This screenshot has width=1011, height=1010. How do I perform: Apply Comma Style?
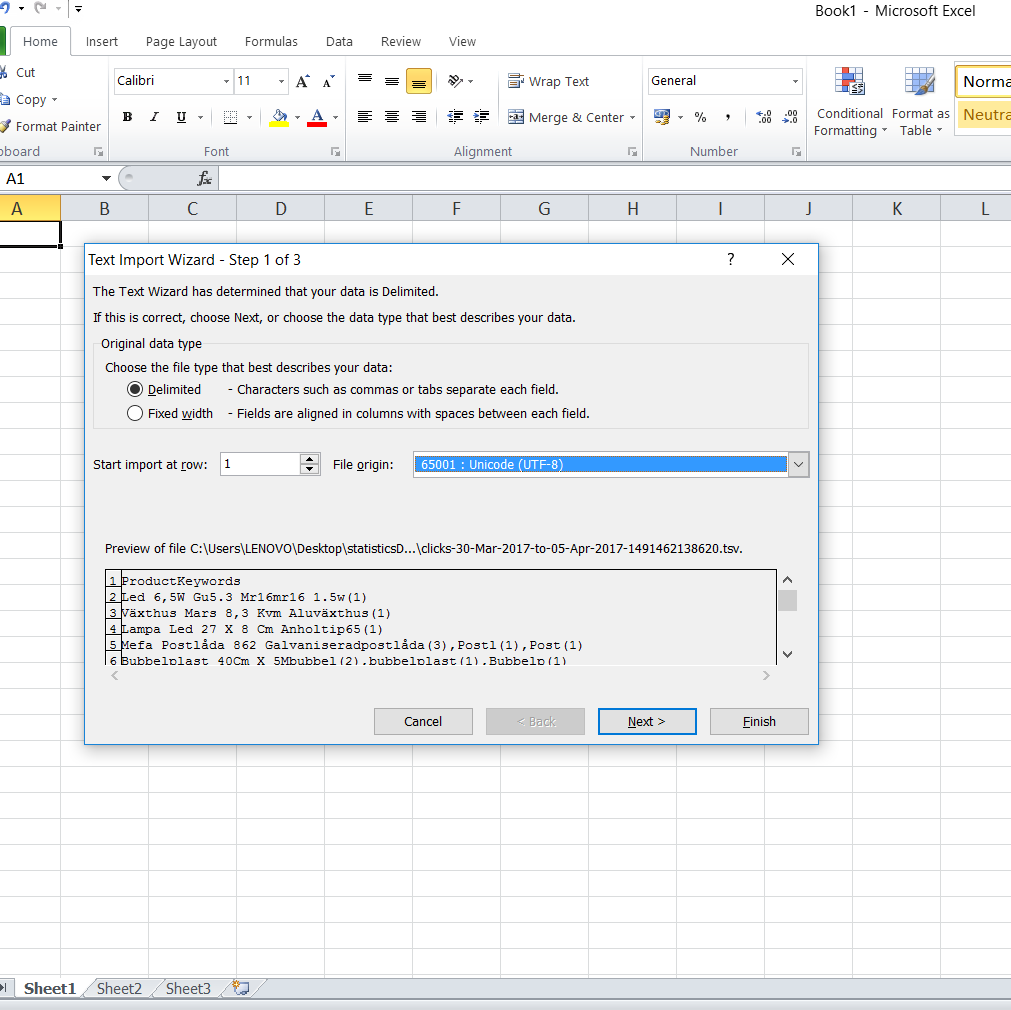pos(727,117)
